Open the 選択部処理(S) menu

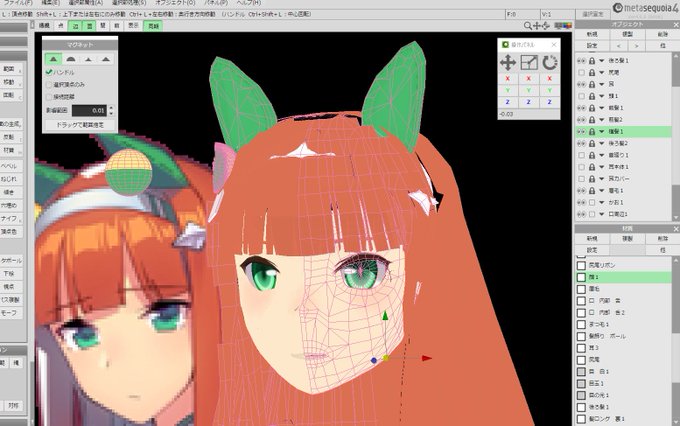129,3
